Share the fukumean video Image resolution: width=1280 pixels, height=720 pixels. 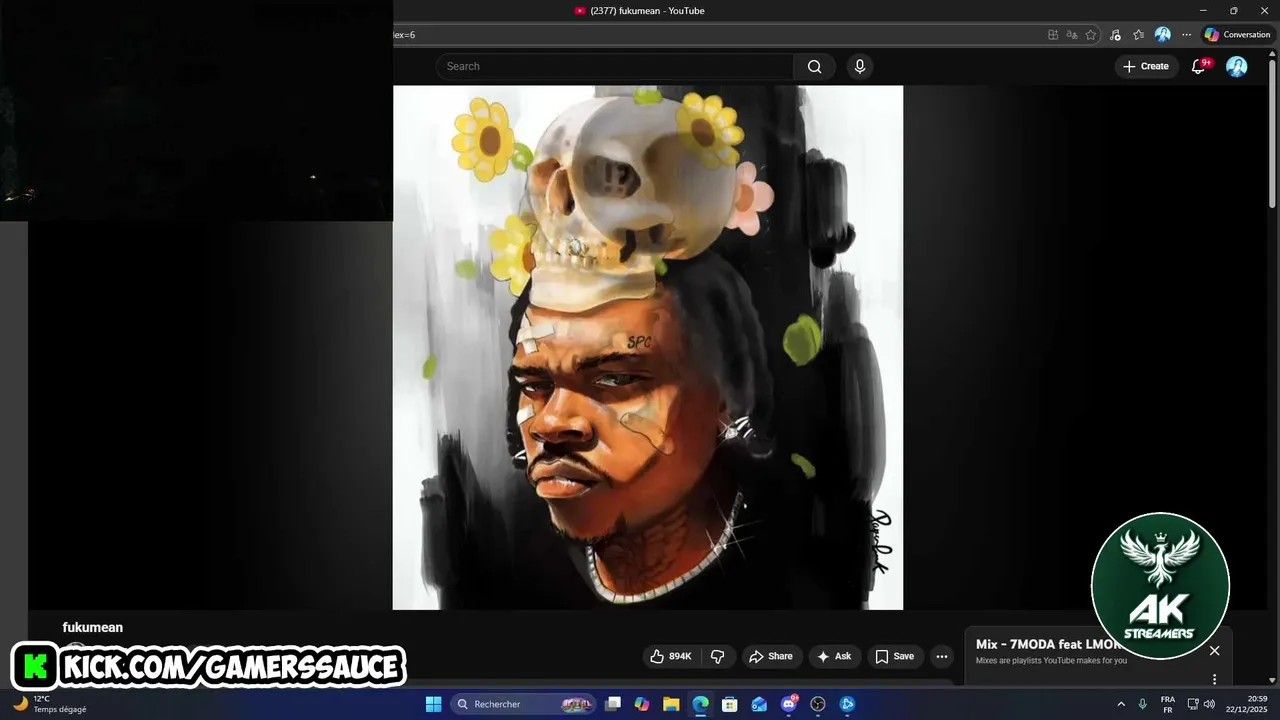(x=771, y=656)
